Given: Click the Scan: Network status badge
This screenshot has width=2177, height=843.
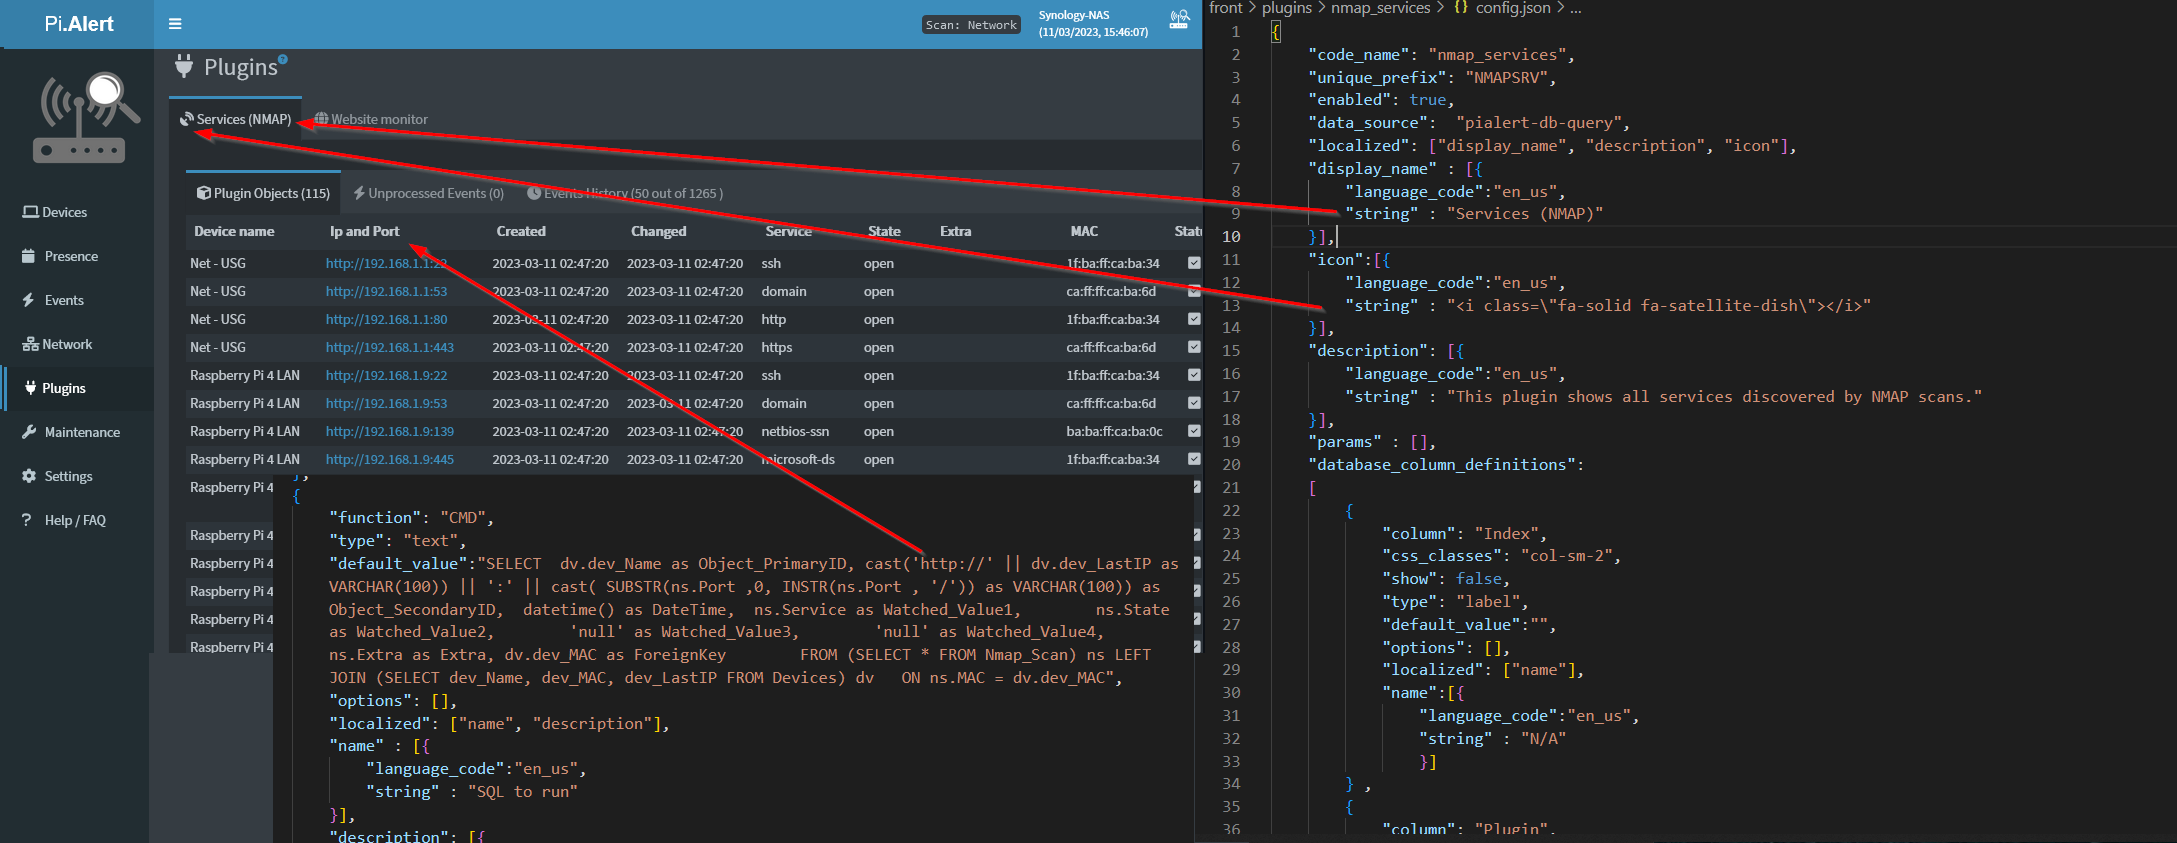Looking at the screenshot, I should pos(970,25).
